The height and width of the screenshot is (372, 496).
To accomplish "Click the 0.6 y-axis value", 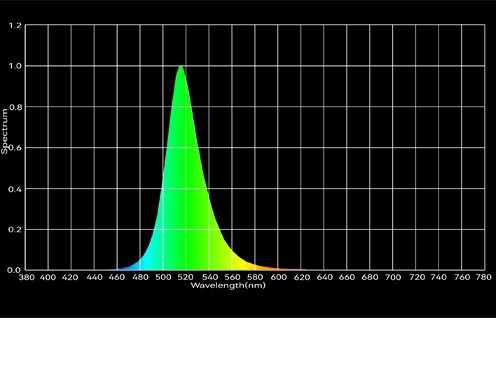I will pos(15,148).
